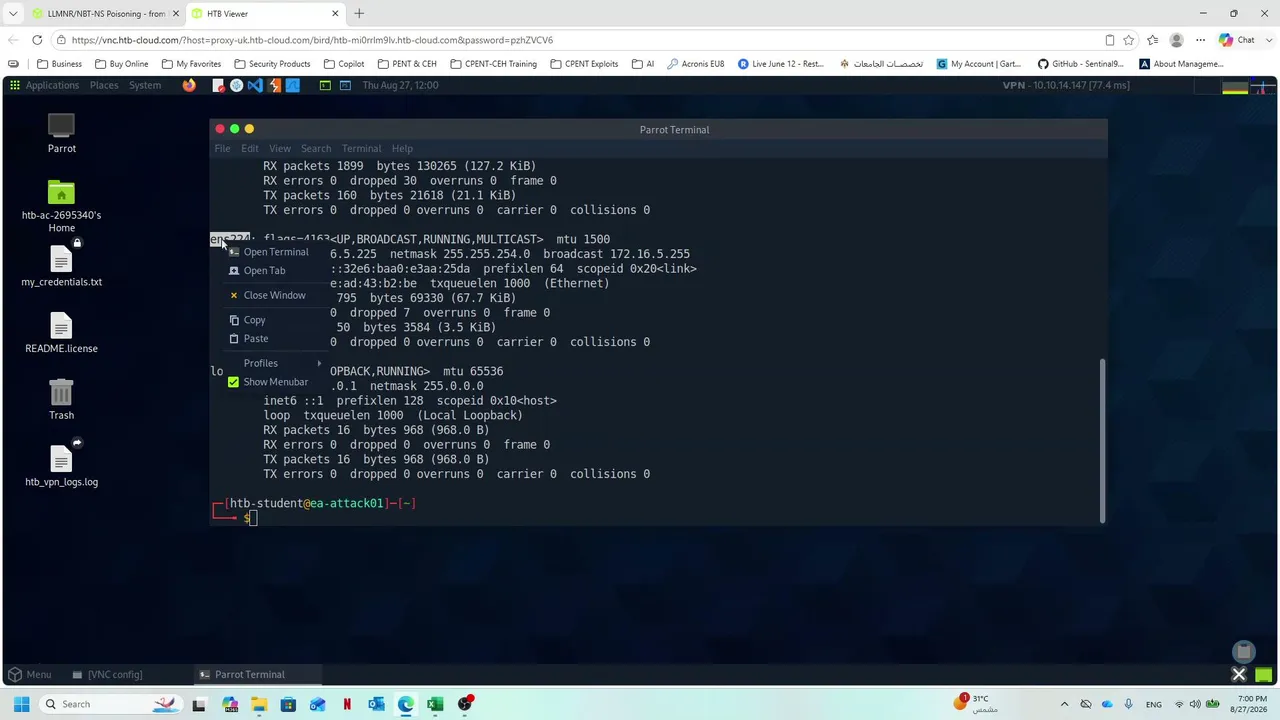Open Outlook from the taskbar

(x=376, y=704)
